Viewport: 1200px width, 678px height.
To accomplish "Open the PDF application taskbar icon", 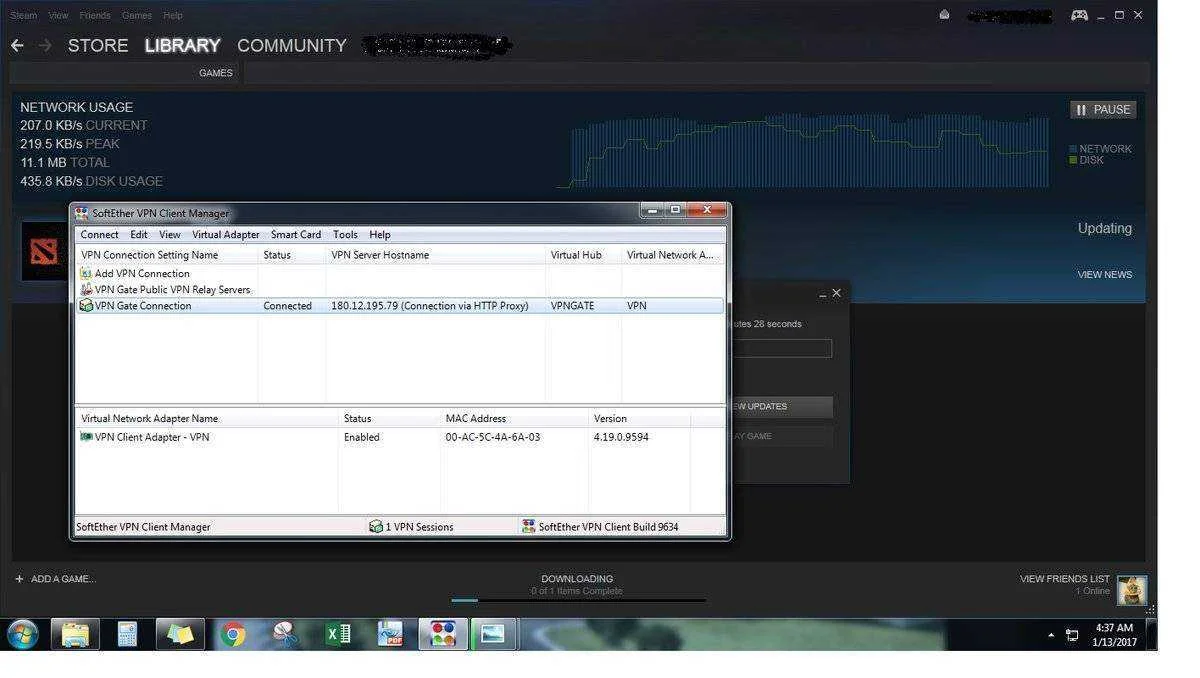I will [x=390, y=634].
